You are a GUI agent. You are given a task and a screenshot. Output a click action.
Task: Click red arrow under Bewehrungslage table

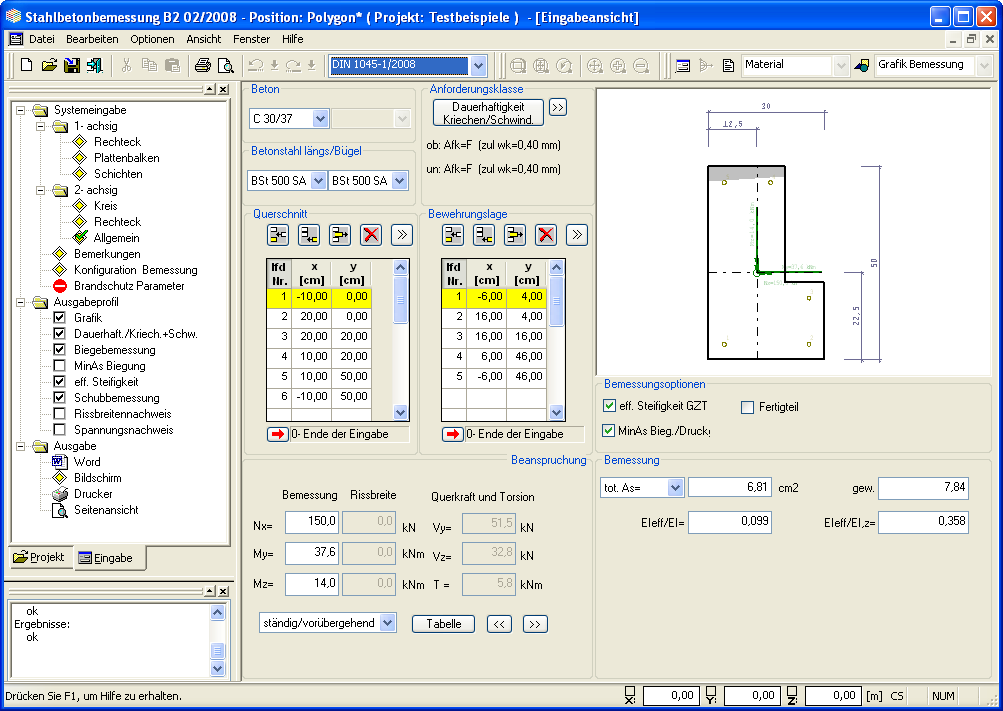point(453,434)
